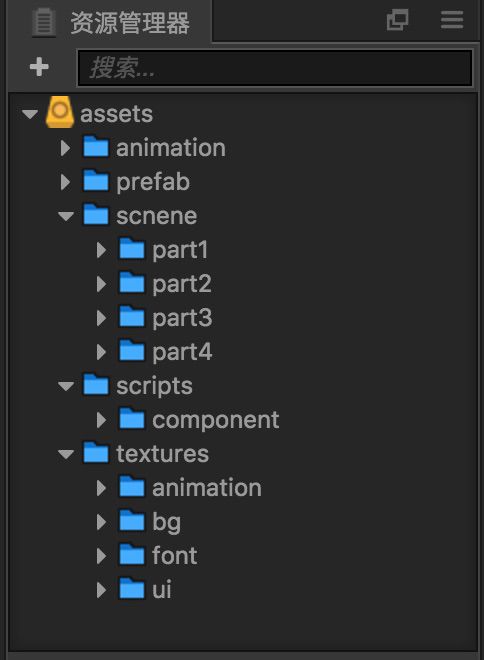This screenshot has height=660, width=484.
Task: Expand the top-level animation folder arrow
Action: click(x=65, y=148)
